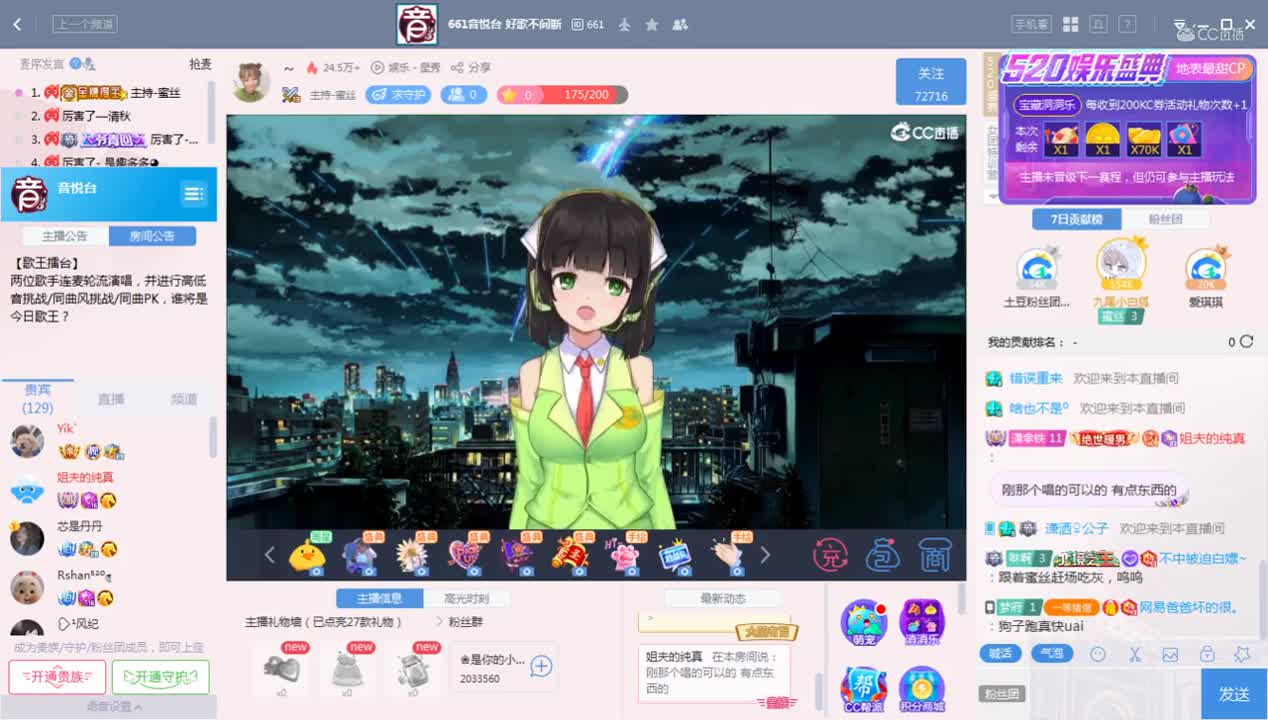Open the members icon in title bar
The image size is (1268, 720).
click(x=680, y=24)
